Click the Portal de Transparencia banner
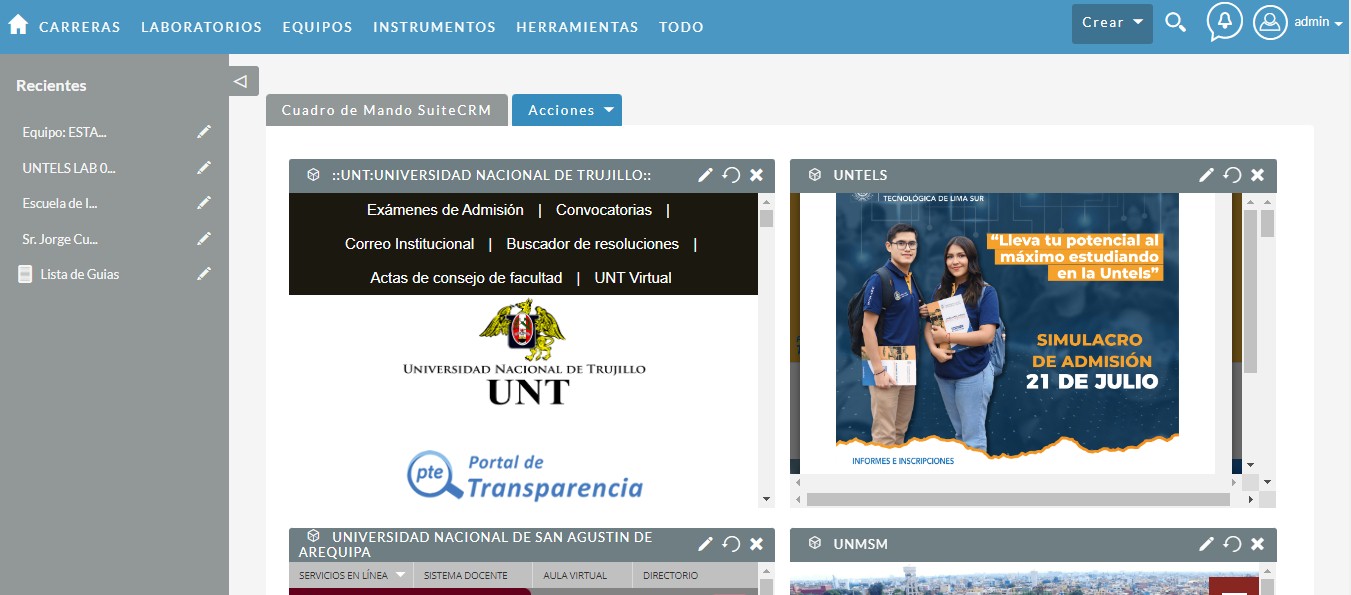The image size is (1351, 595). pyautogui.click(x=524, y=476)
